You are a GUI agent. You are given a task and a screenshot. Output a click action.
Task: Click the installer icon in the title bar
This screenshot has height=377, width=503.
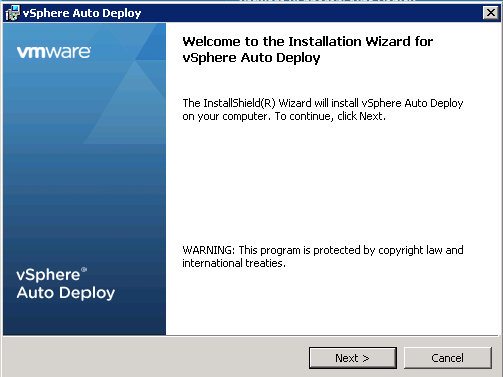12,13
